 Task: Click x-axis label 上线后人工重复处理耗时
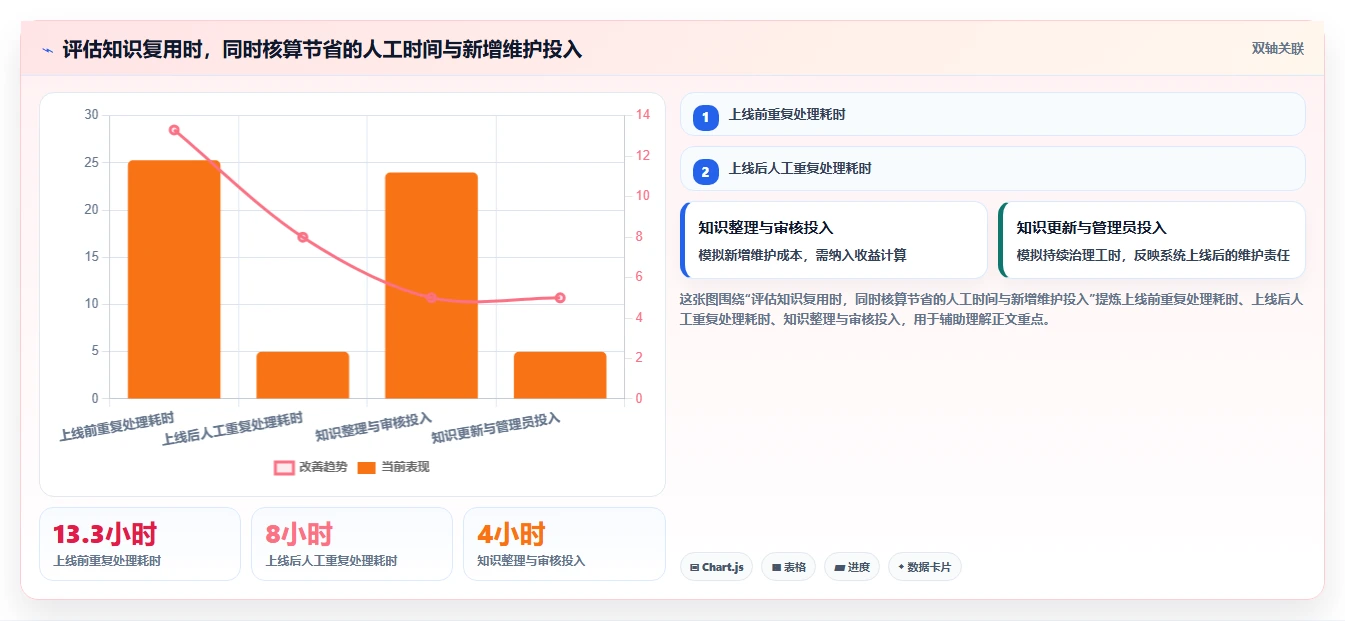point(232,429)
